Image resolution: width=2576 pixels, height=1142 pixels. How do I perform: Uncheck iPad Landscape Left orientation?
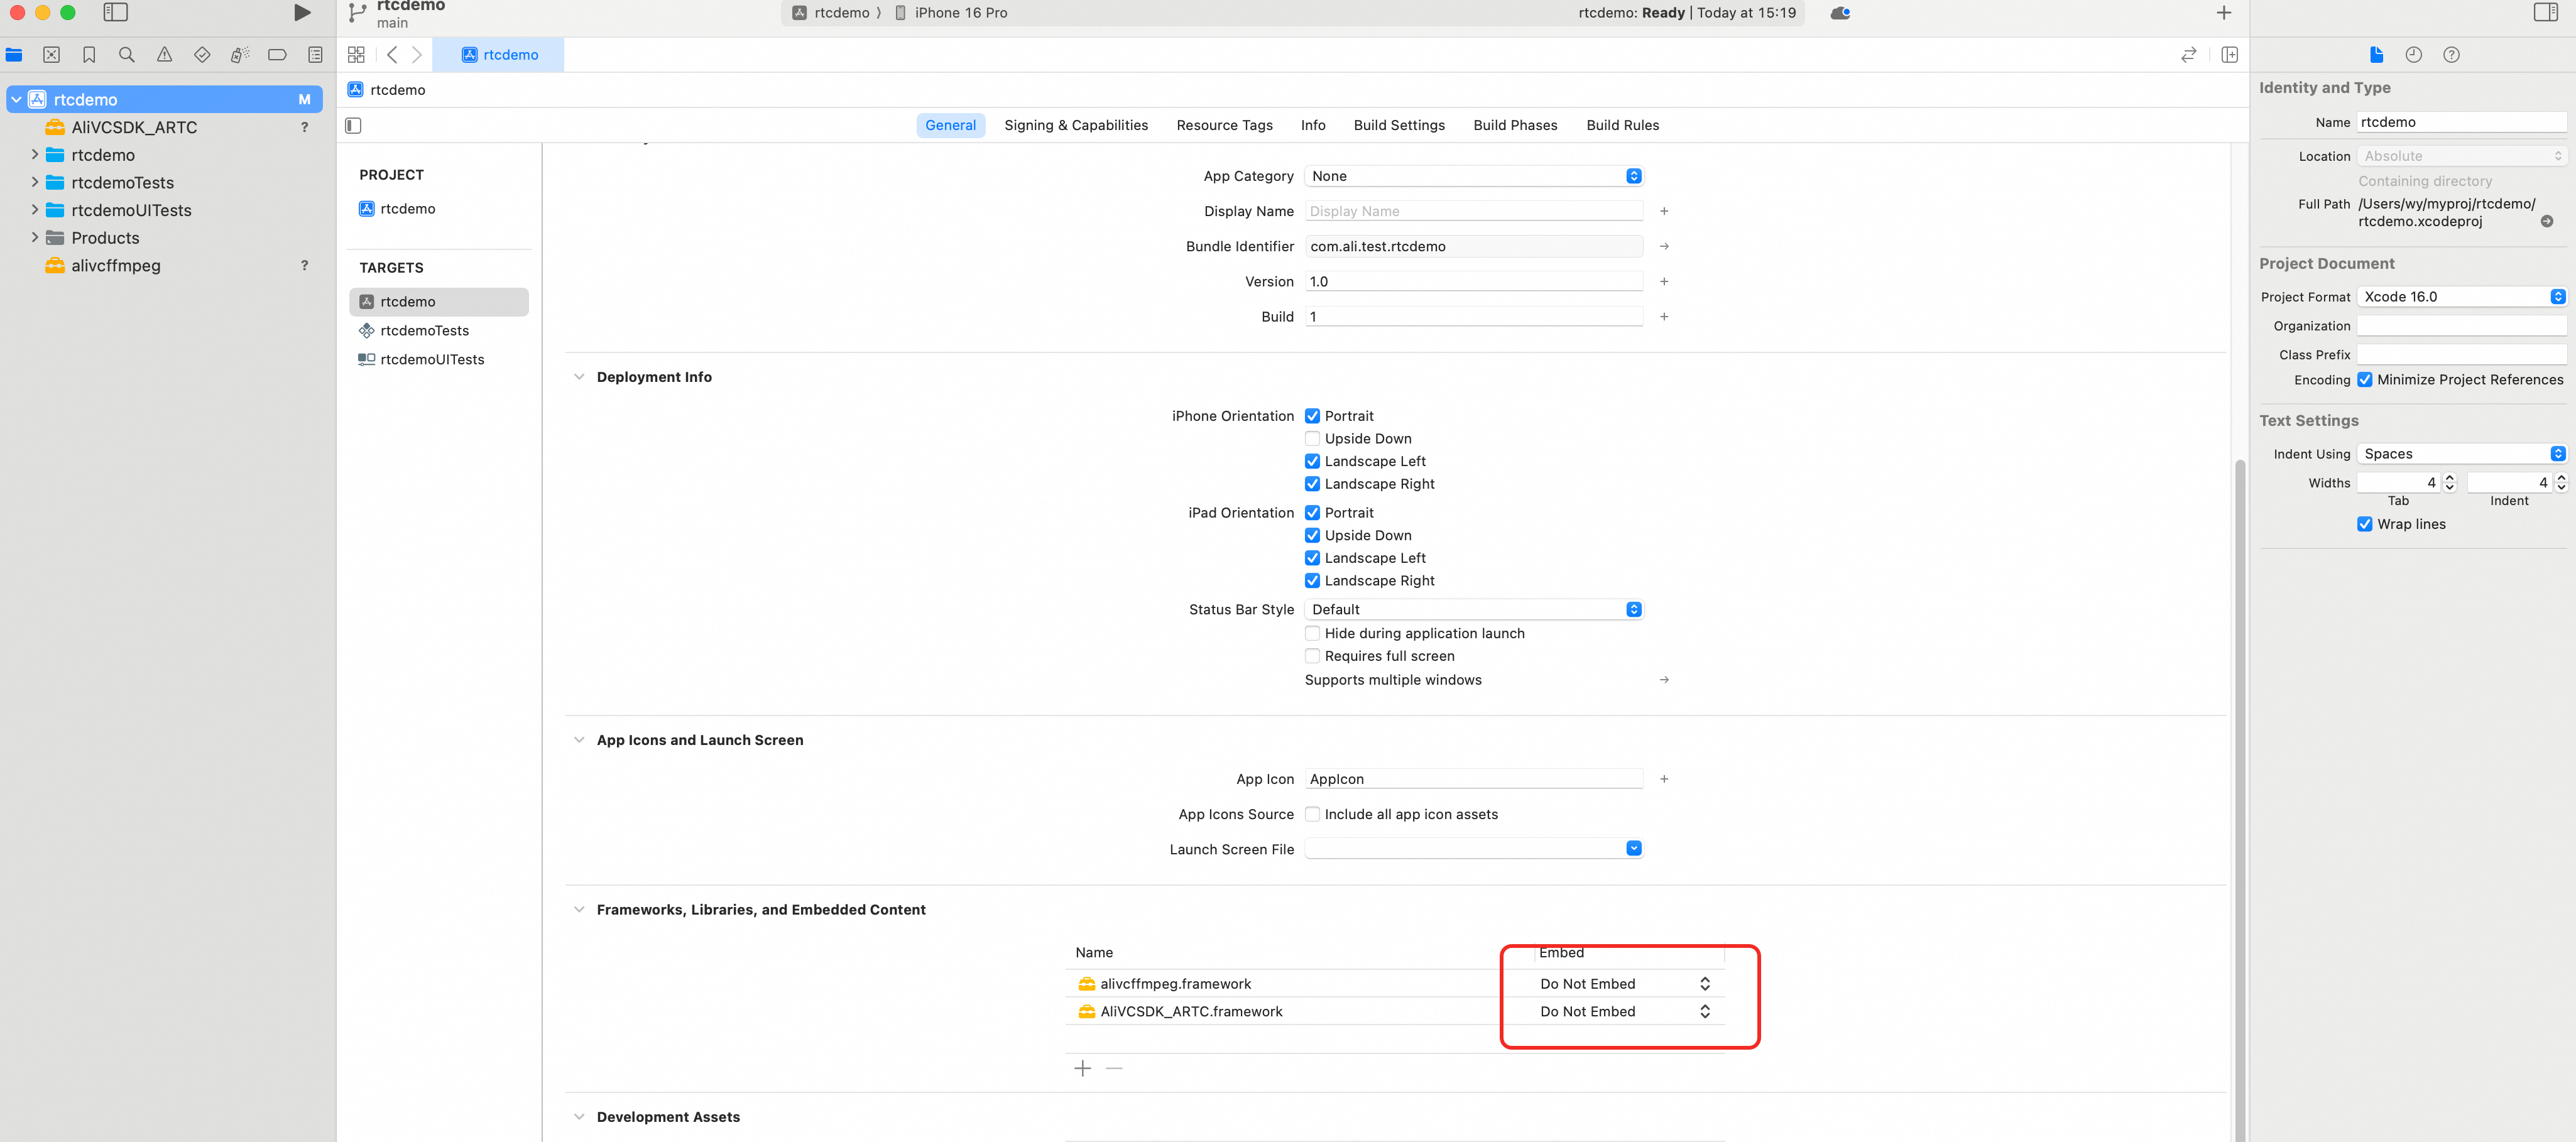pyautogui.click(x=1312, y=558)
